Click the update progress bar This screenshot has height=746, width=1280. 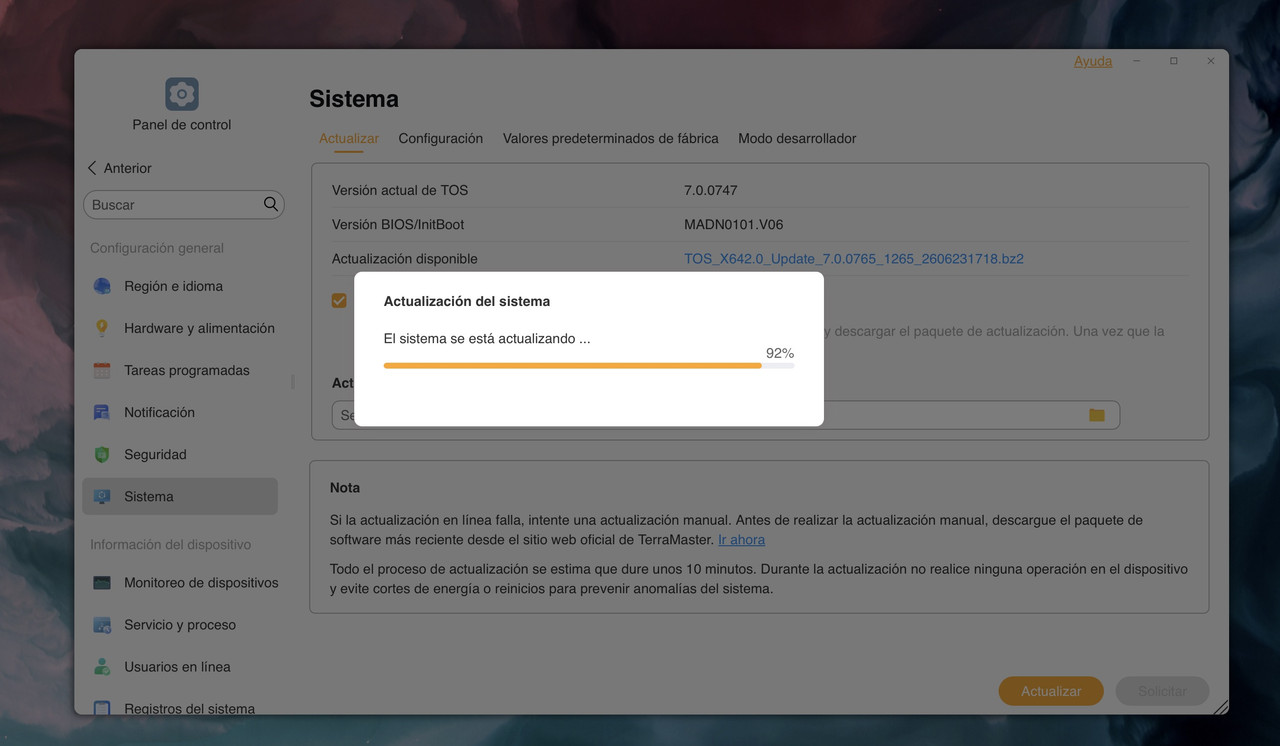(x=589, y=366)
